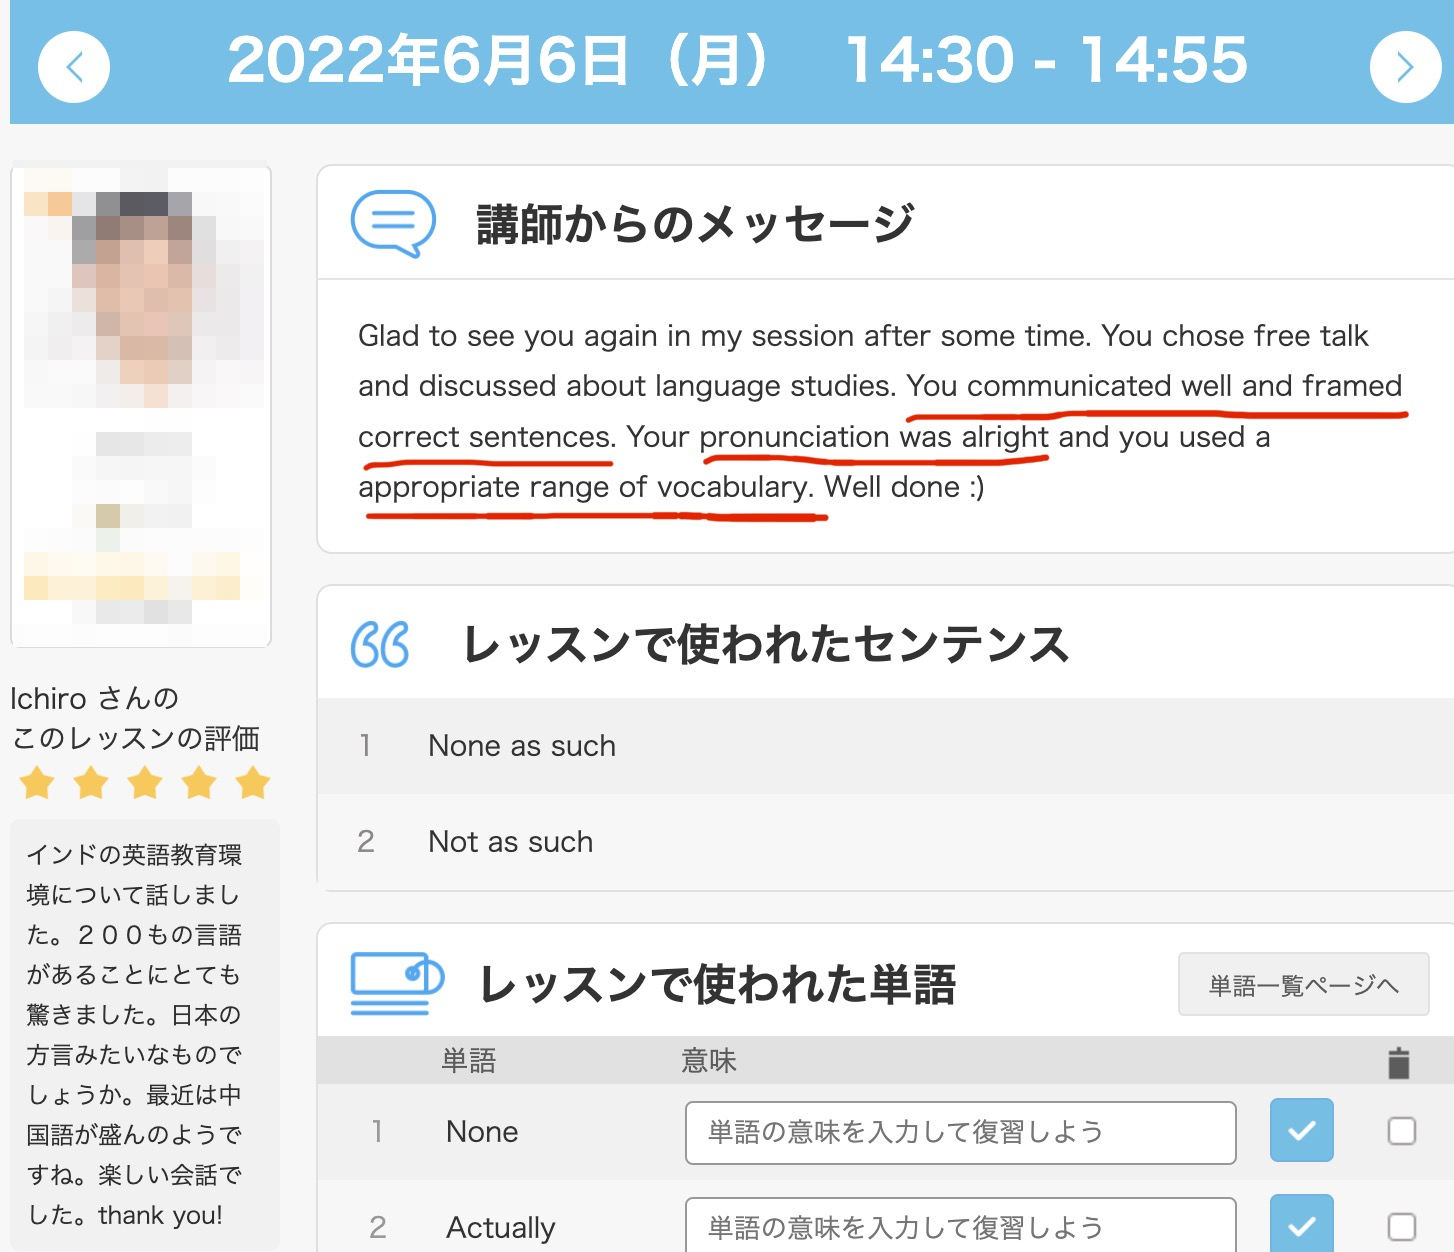1454x1252 pixels.
Task: Confirm meaning for word 'None' with checkmark
Action: [1301, 1131]
